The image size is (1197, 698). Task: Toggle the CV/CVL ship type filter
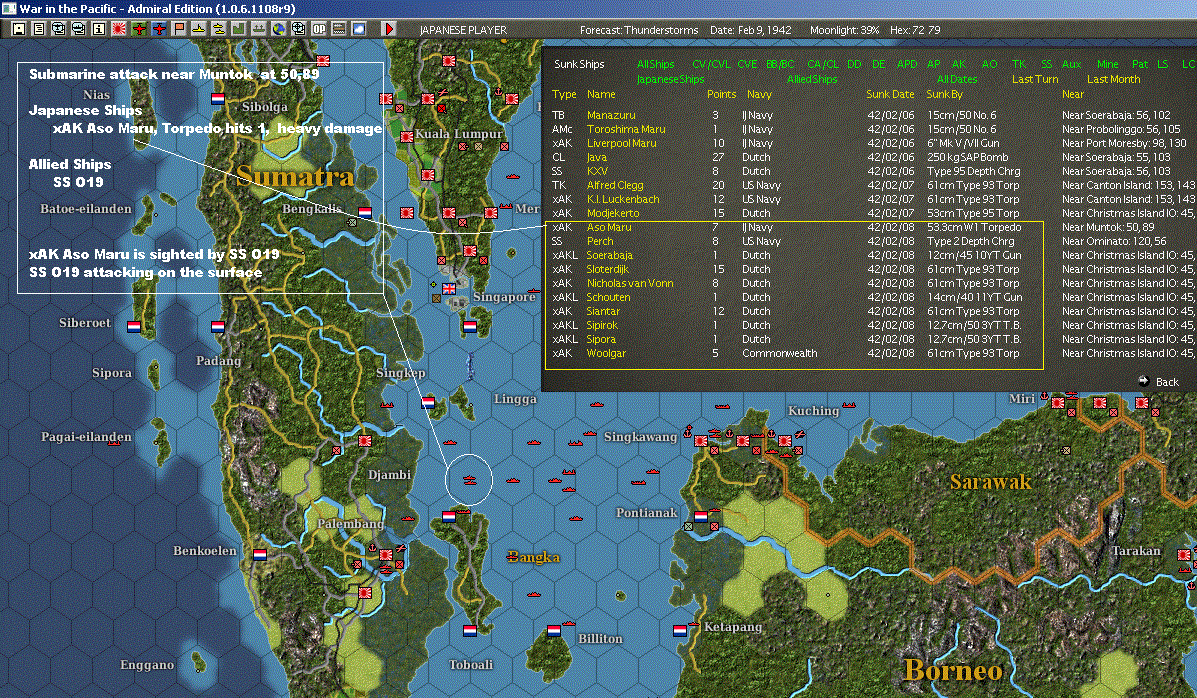[x=711, y=64]
